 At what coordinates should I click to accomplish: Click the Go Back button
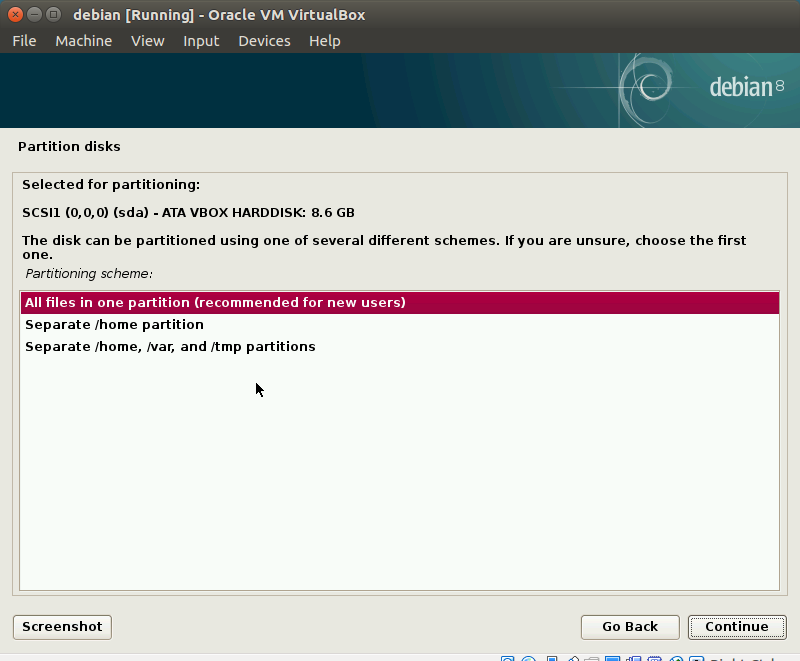630,627
